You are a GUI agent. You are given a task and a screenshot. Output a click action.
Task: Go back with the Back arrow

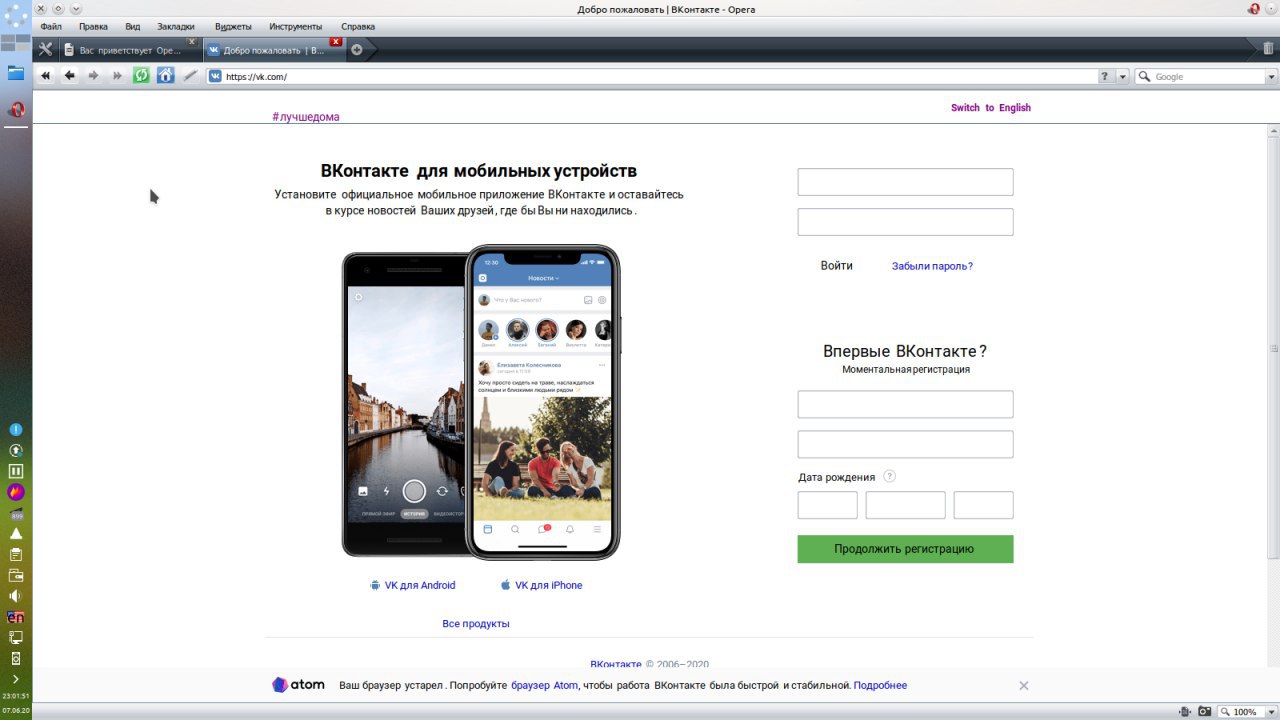[70, 76]
